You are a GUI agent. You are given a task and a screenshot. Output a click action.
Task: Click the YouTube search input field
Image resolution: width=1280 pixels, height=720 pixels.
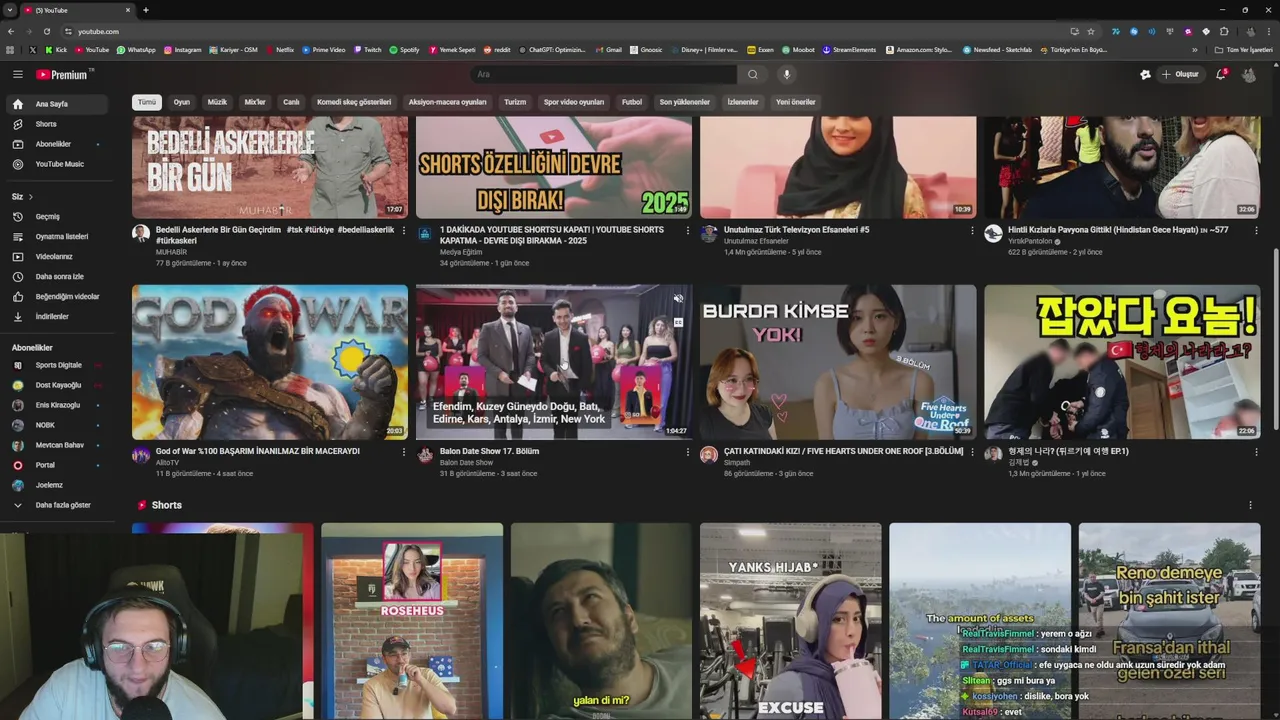pos(604,74)
